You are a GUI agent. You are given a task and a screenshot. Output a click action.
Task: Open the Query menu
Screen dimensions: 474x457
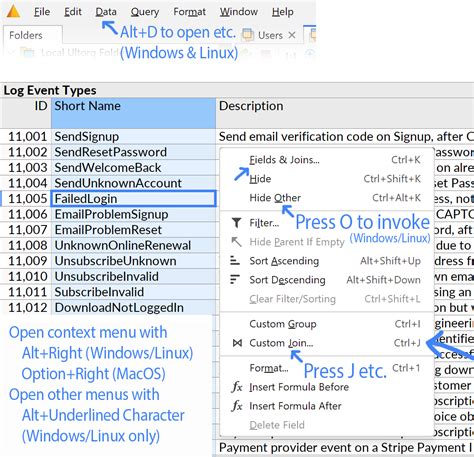click(x=145, y=12)
